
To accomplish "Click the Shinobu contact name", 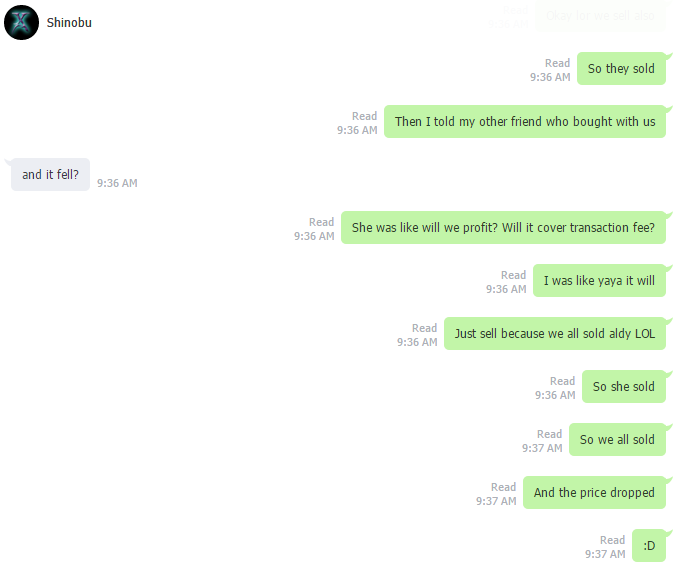I will click(69, 22).
